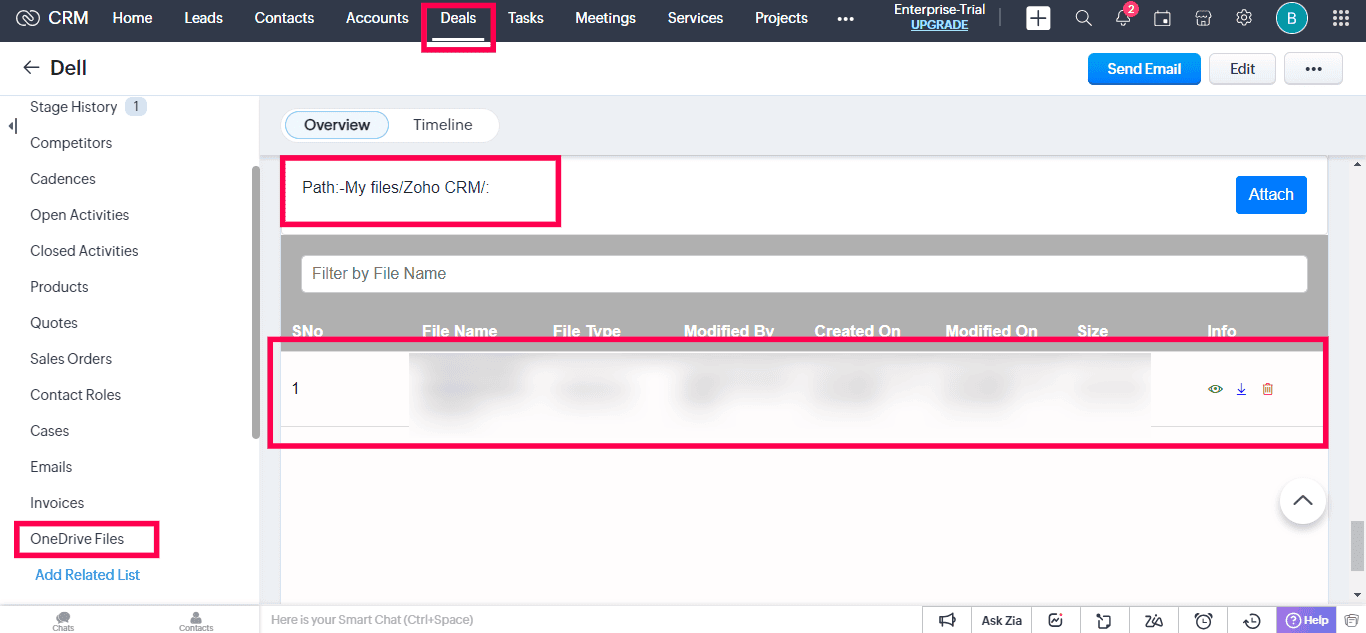
Task: Open the setup gear icon
Action: pyautogui.click(x=1244, y=18)
